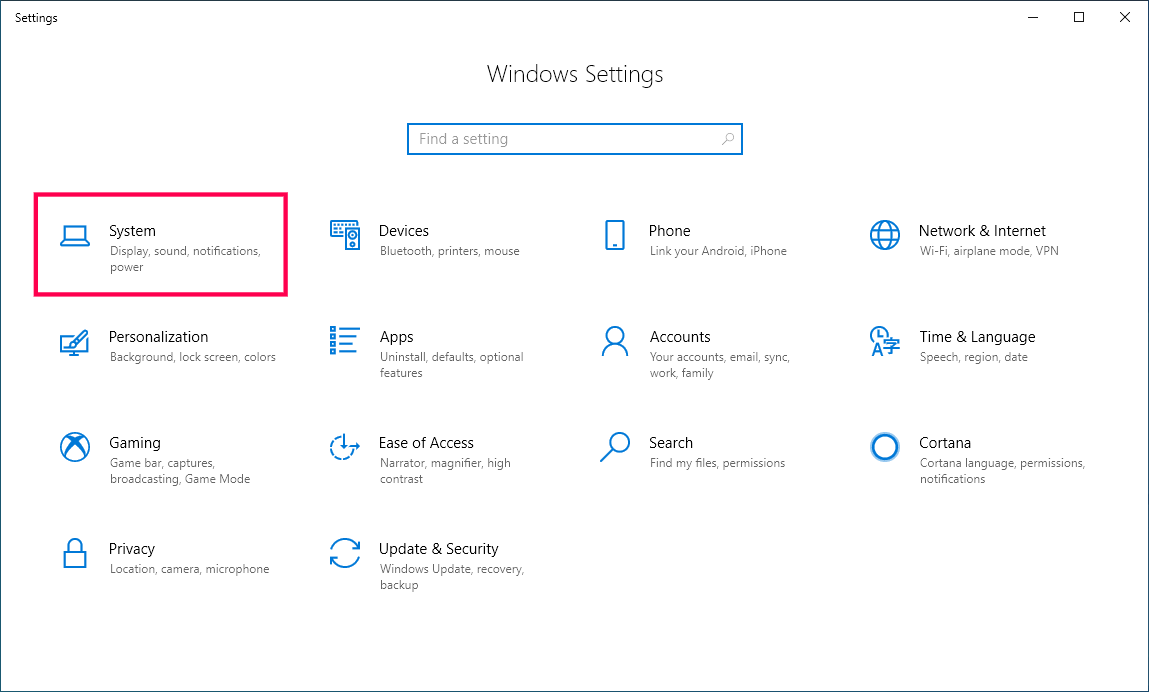Click 'Location, camera, microphone' description
Viewport: 1149px width, 692px height.
(x=190, y=569)
